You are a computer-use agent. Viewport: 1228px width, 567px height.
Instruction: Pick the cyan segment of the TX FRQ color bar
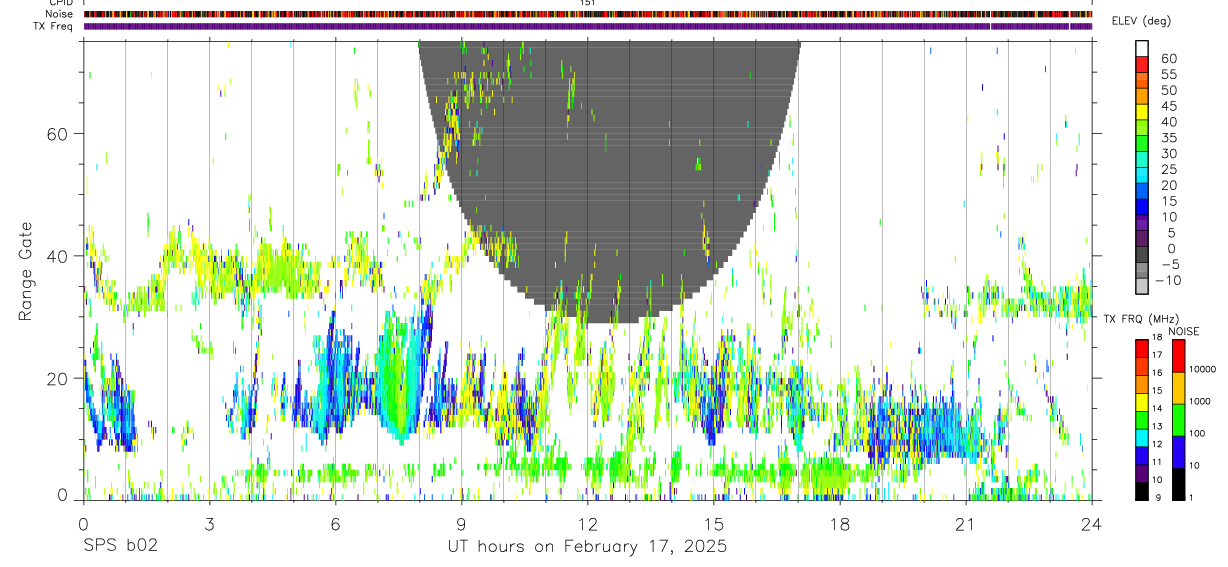[x=1142, y=438]
